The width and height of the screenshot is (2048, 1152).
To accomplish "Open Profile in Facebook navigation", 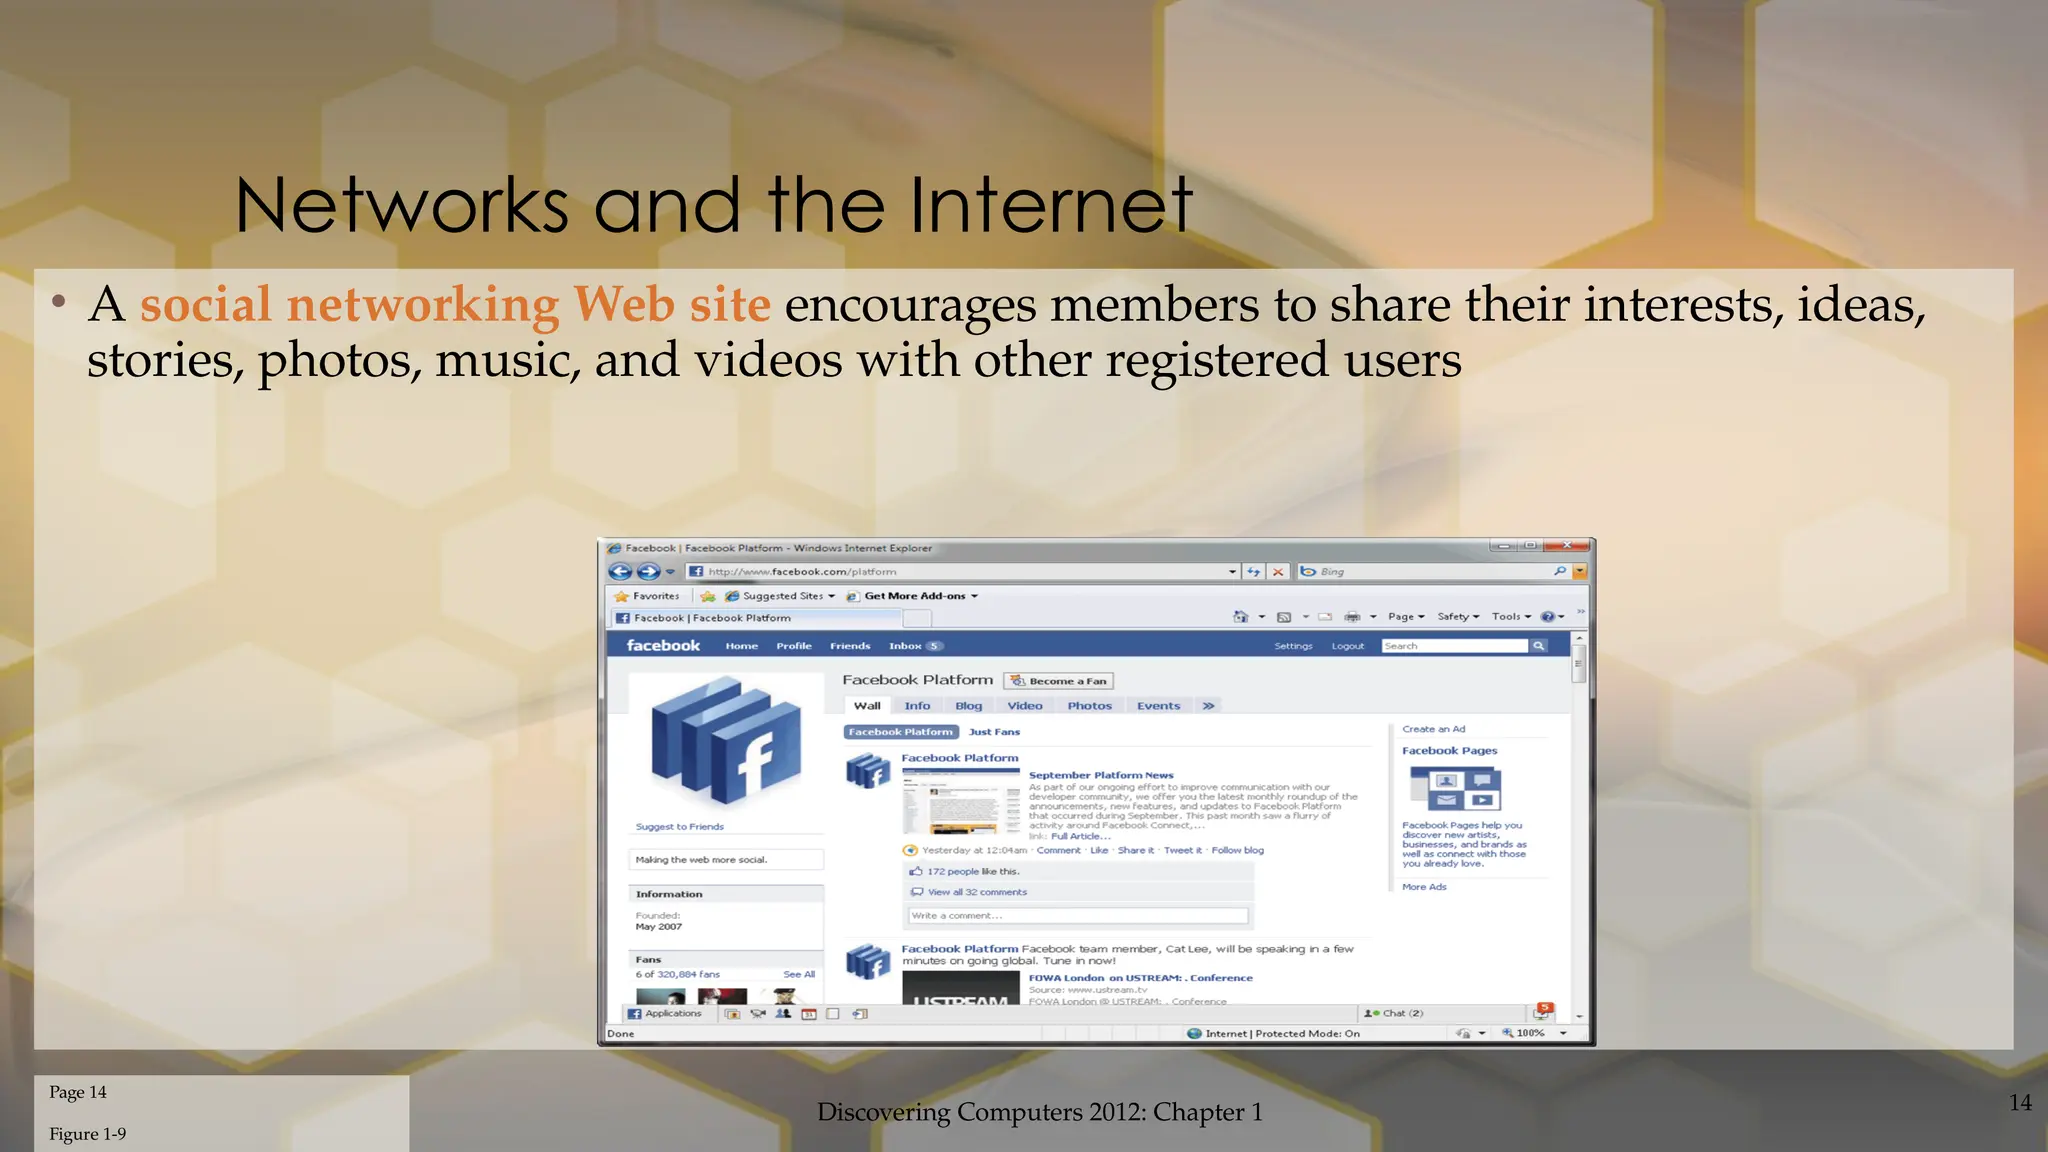I will click(794, 646).
